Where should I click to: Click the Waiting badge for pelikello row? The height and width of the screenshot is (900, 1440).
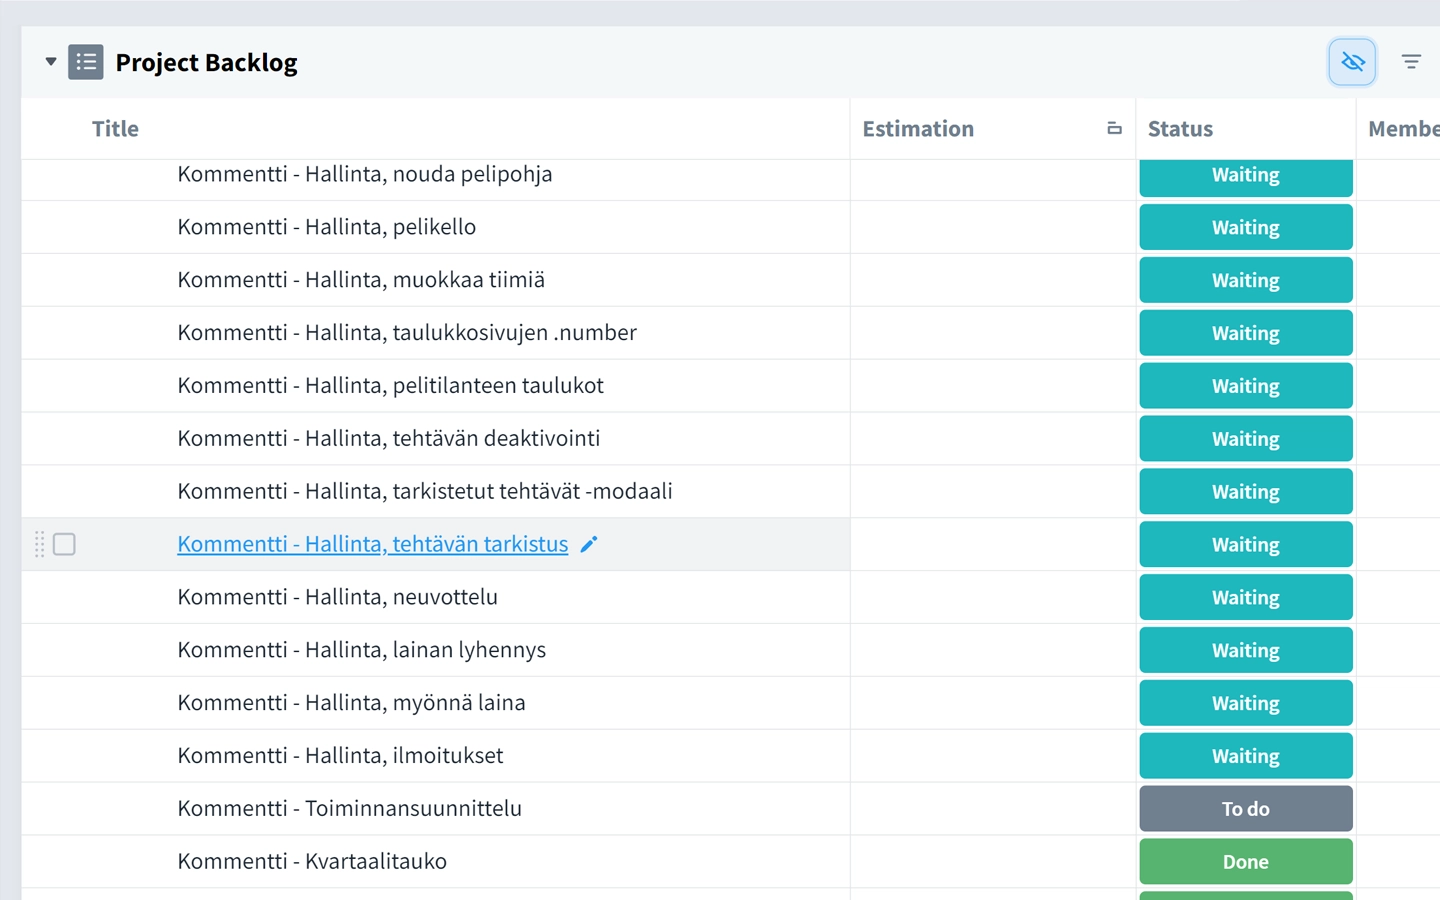(x=1245, y=227)
